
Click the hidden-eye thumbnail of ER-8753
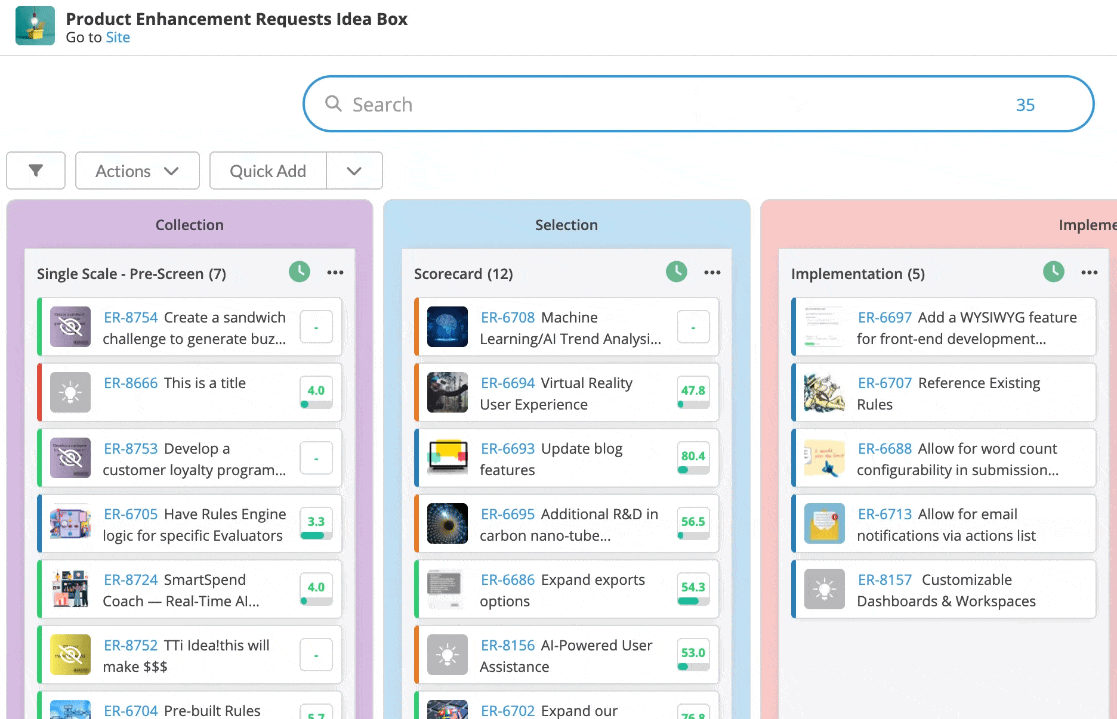click(71, 458)
